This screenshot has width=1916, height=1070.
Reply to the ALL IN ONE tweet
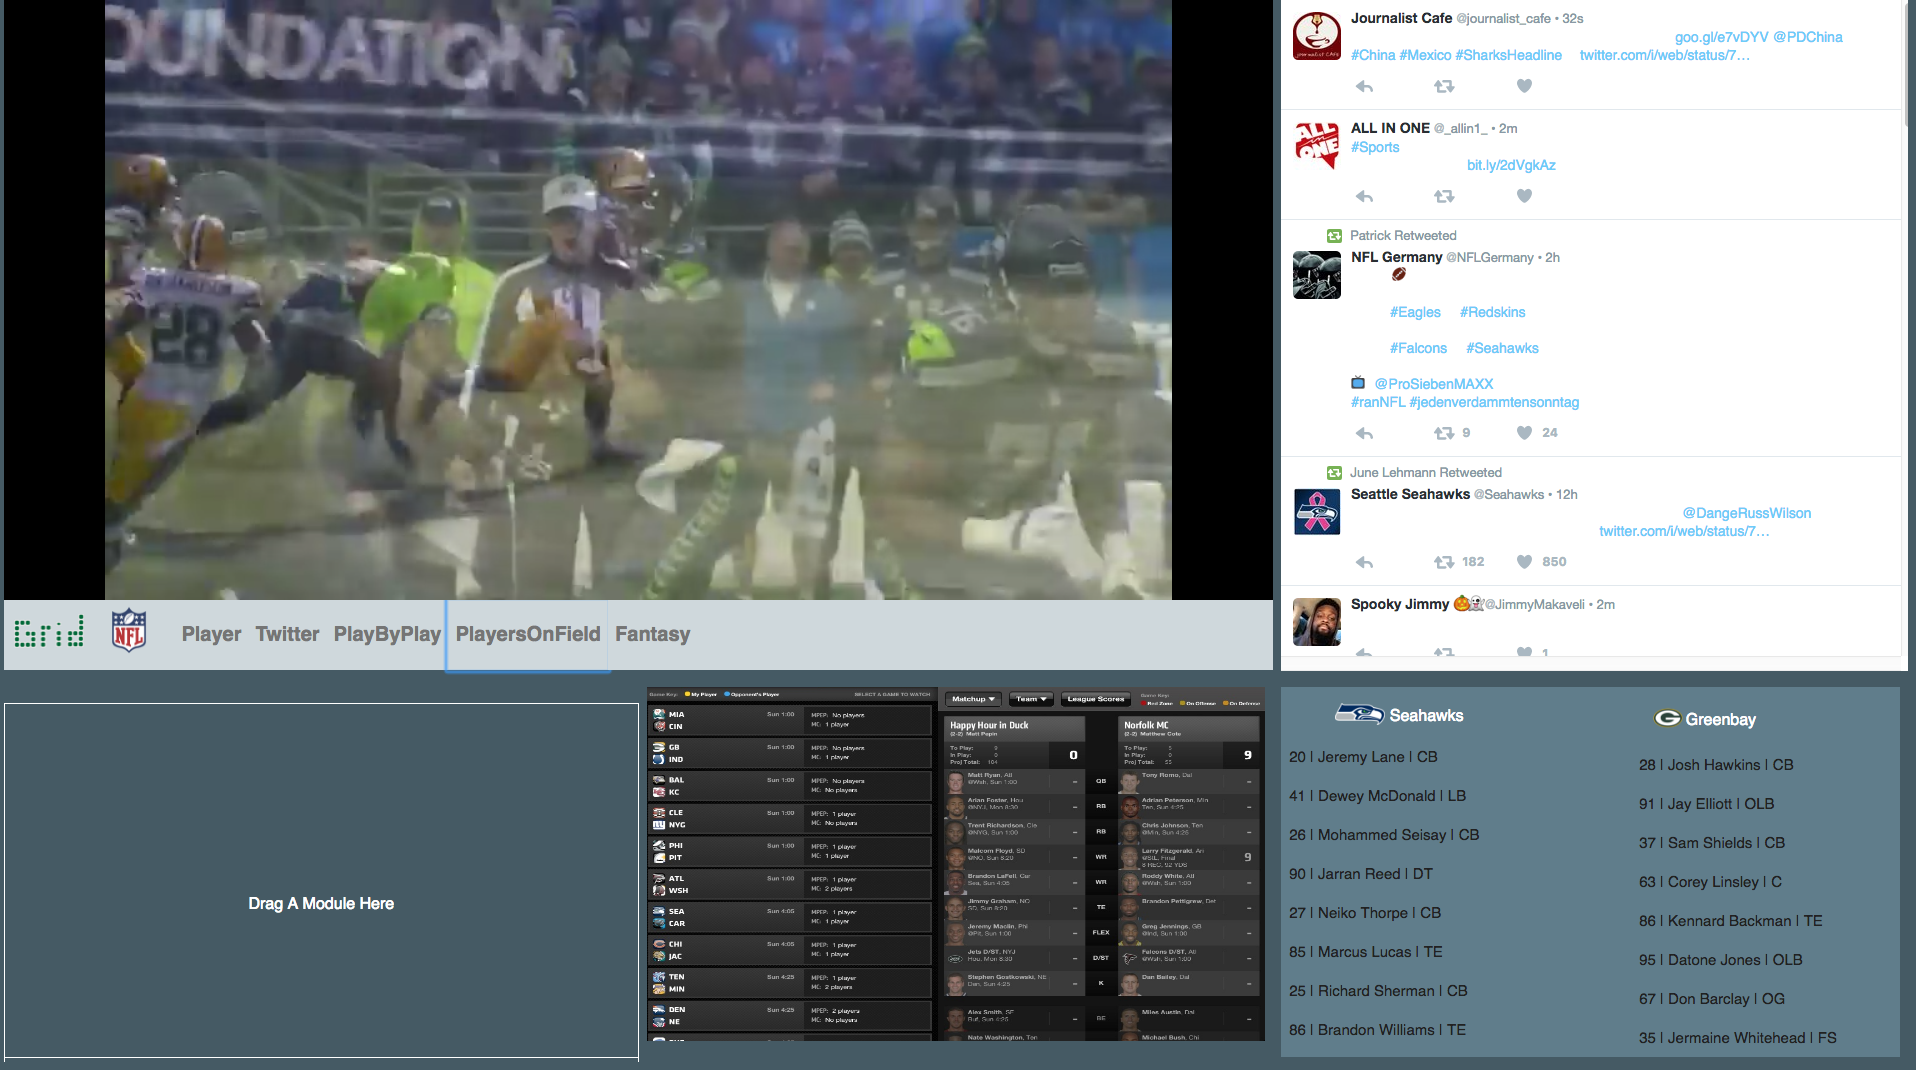1364,196
